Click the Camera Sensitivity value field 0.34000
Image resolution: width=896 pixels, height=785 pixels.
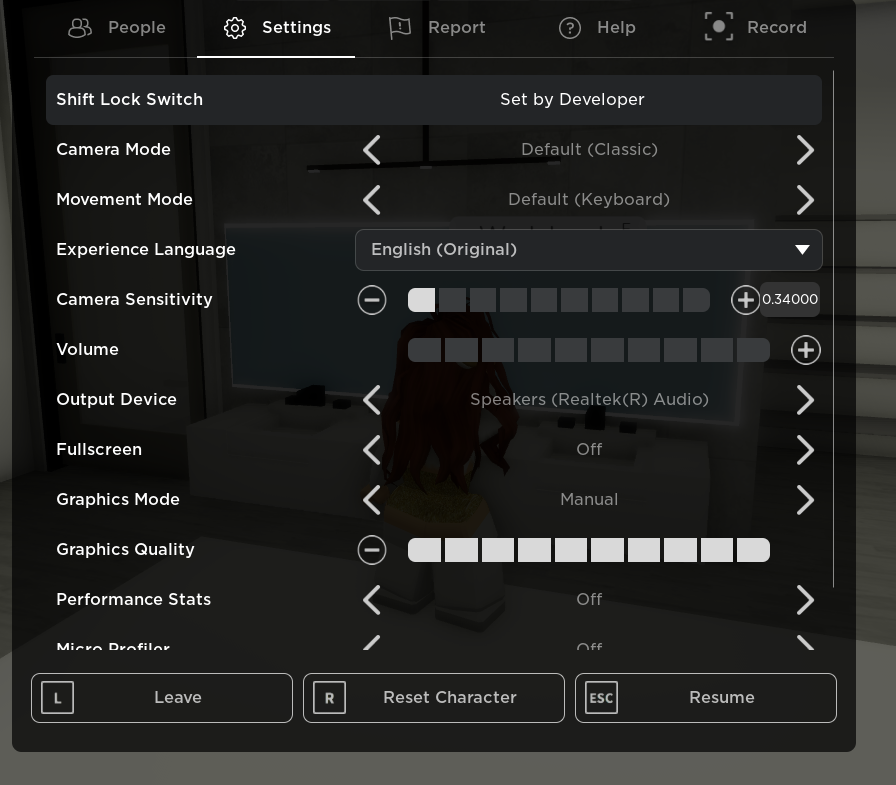pos(790,299)
